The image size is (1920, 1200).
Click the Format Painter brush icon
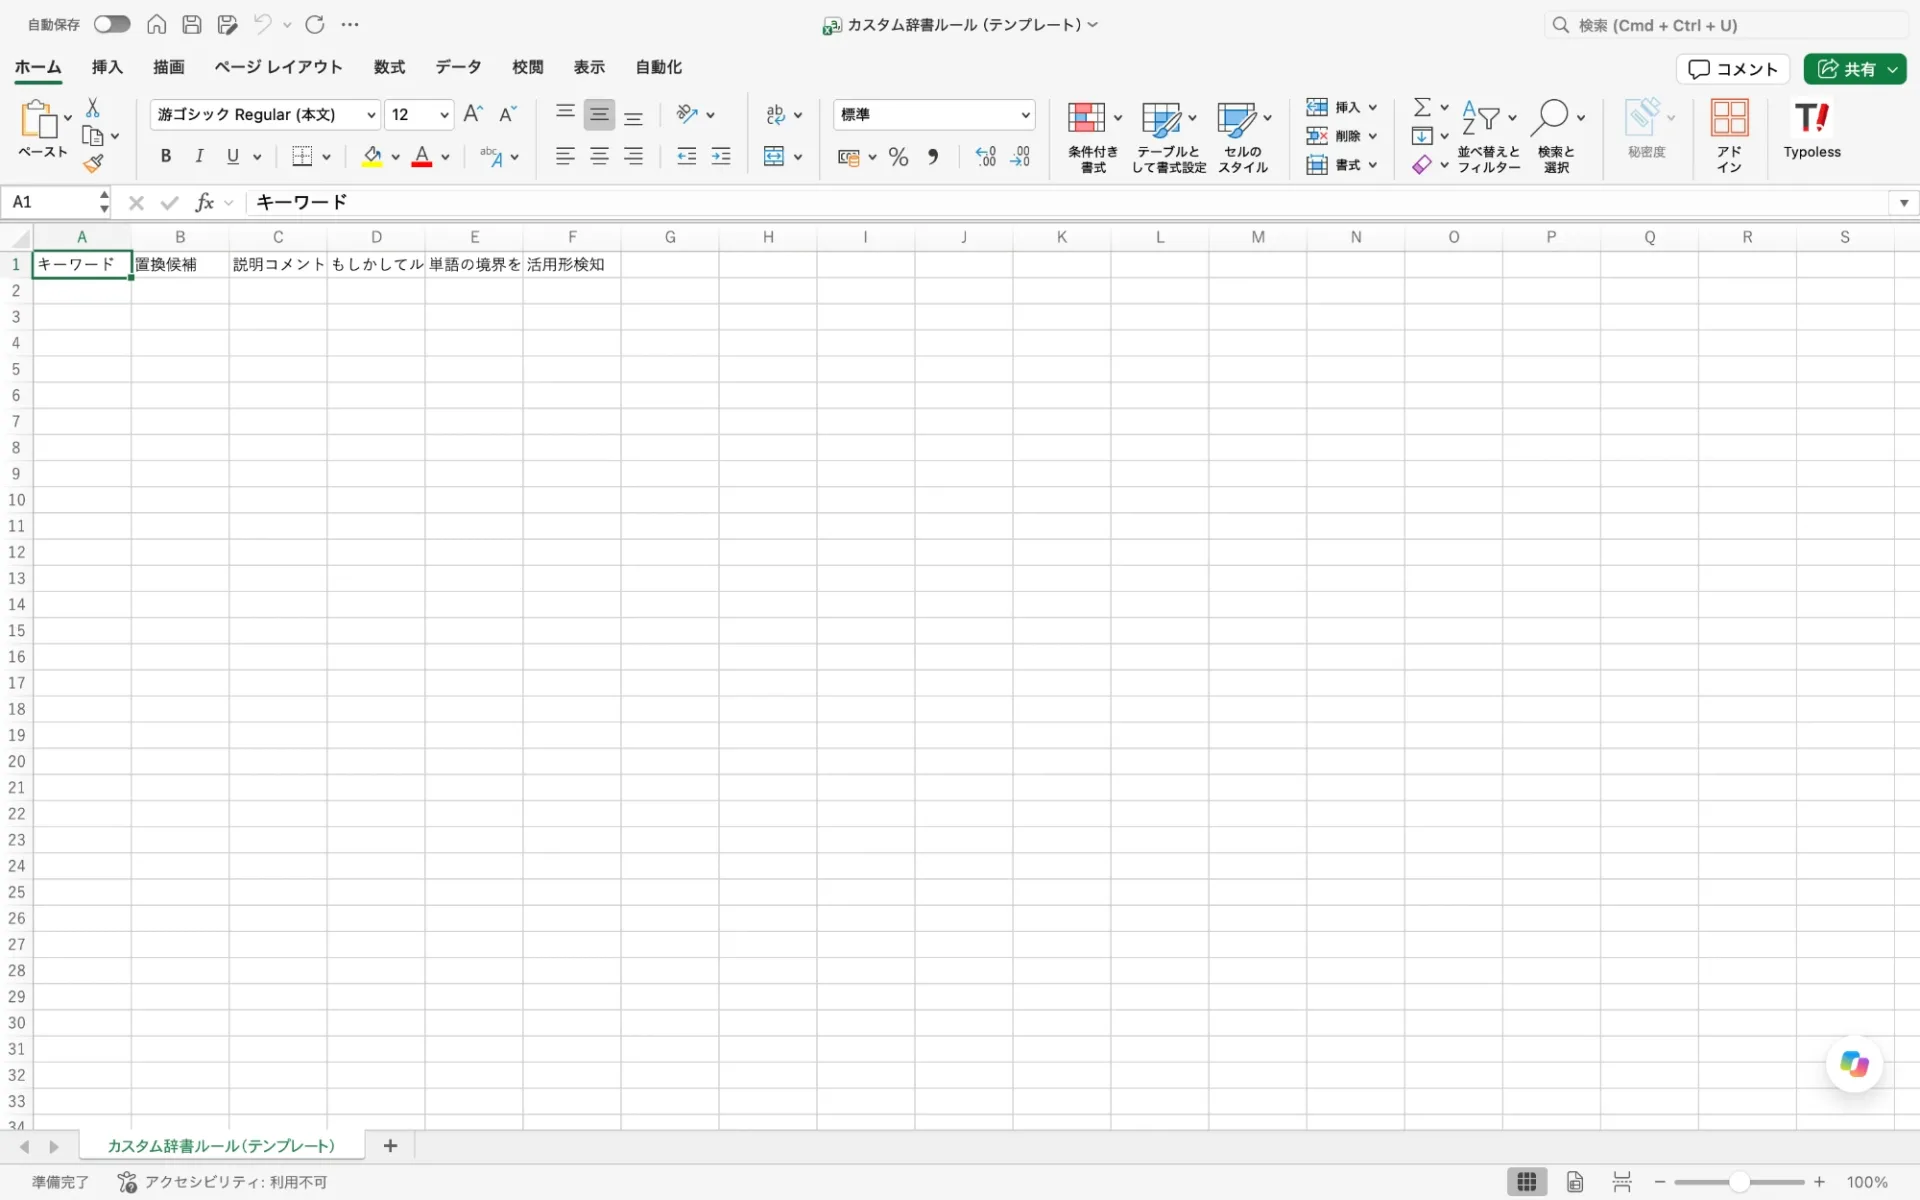[93, 163]
